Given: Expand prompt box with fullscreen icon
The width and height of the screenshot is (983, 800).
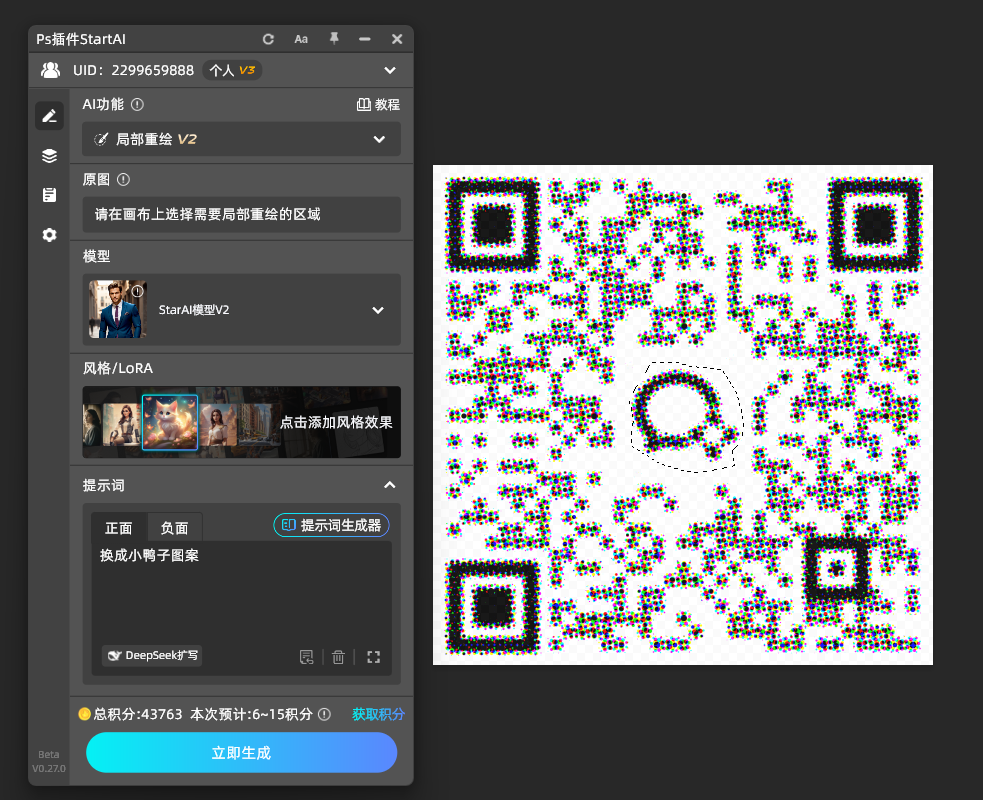Looking at the screenshot, I should click(x=374, y=657).
